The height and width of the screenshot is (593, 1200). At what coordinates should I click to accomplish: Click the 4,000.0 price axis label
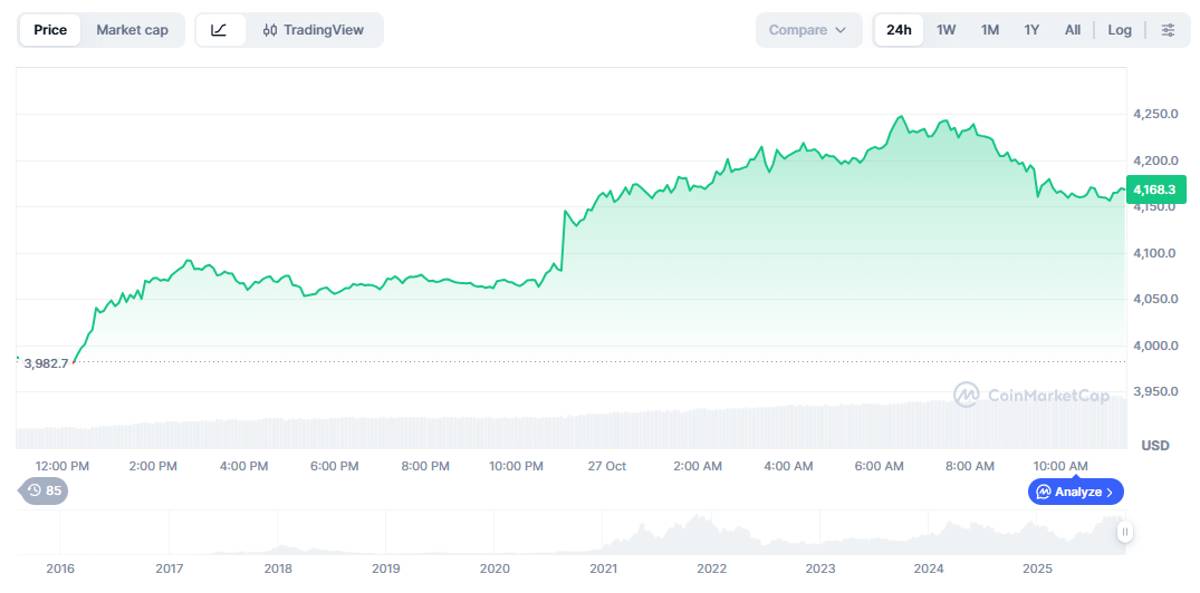1155,345
